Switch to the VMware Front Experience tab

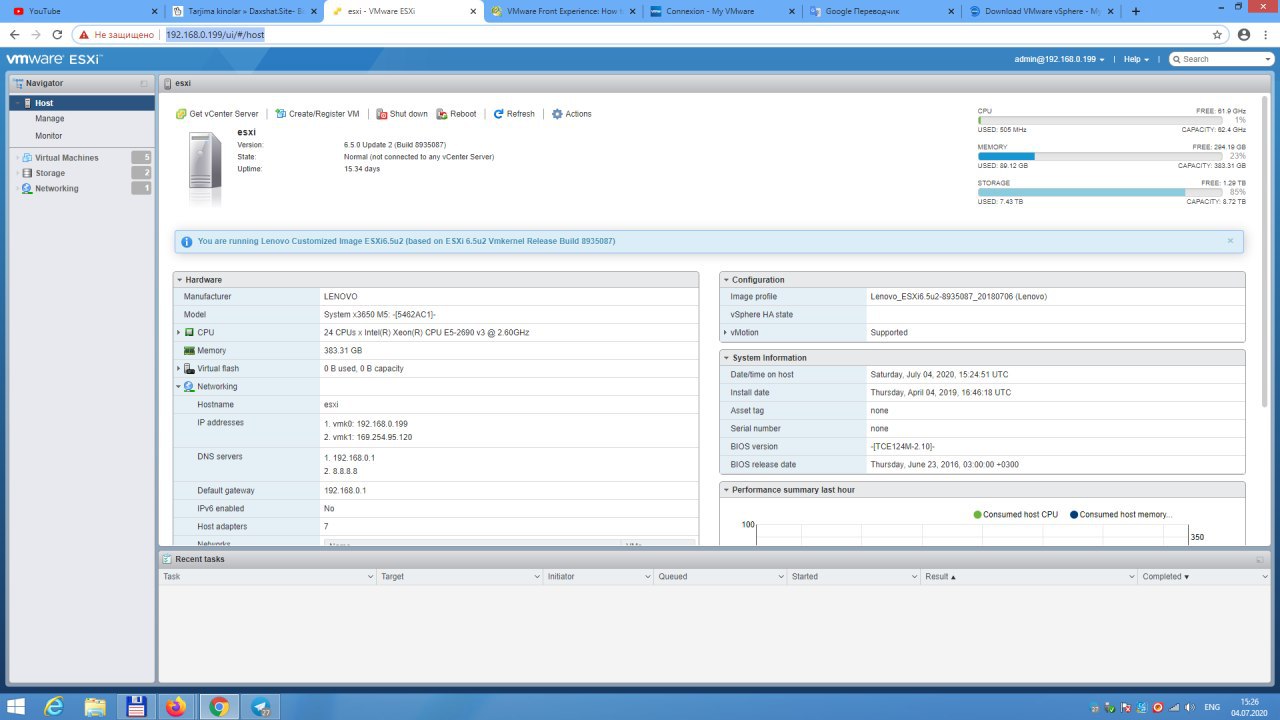[x=563, y=11]
